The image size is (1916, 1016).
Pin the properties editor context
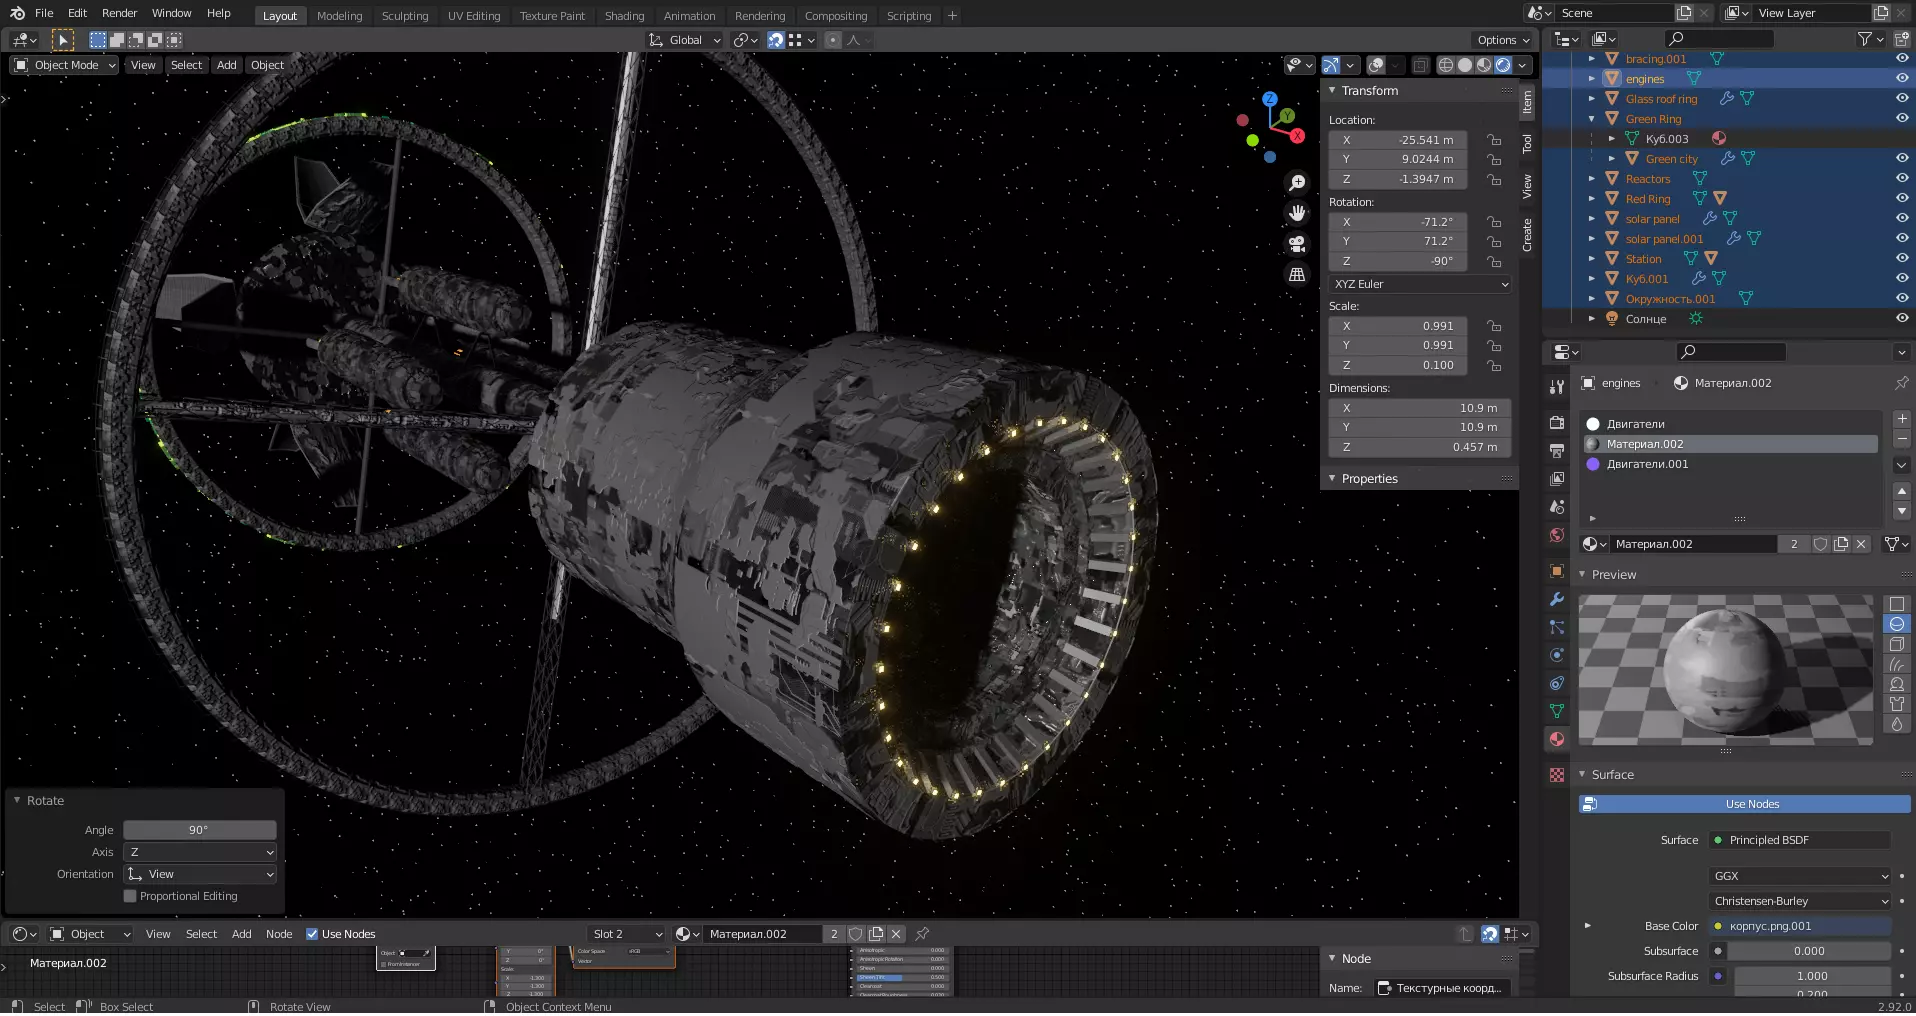tap(1901, 383)
